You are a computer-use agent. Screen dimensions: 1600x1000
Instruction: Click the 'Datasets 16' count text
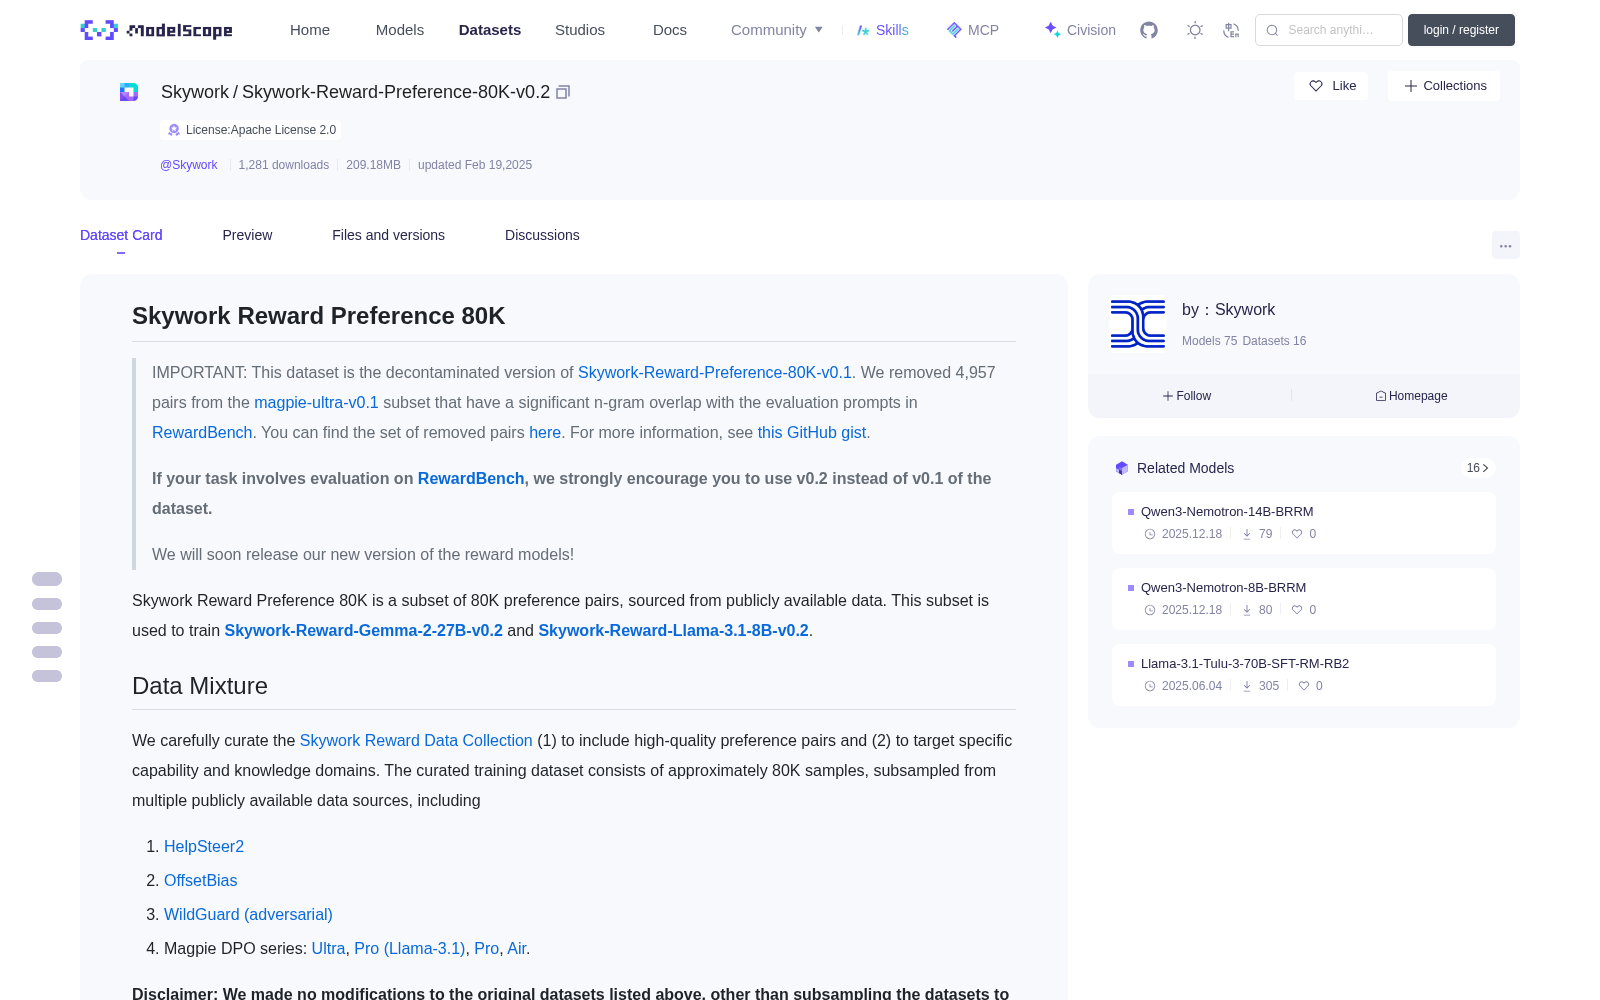tap(1274, 341)
